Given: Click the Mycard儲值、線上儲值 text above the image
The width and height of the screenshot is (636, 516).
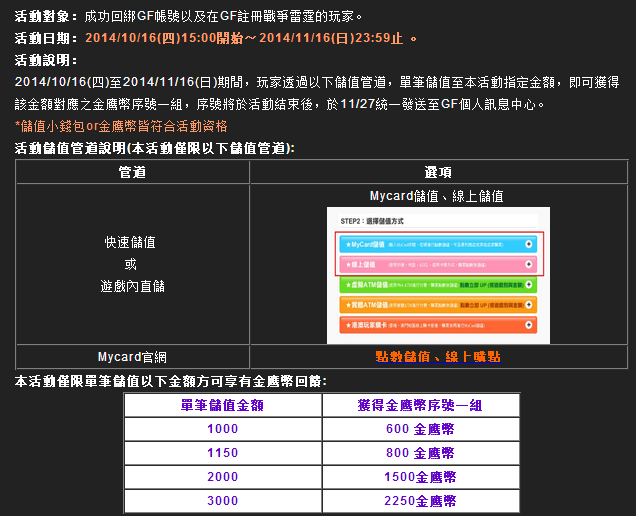Looking at the screenshot, I should click(436, 196).
